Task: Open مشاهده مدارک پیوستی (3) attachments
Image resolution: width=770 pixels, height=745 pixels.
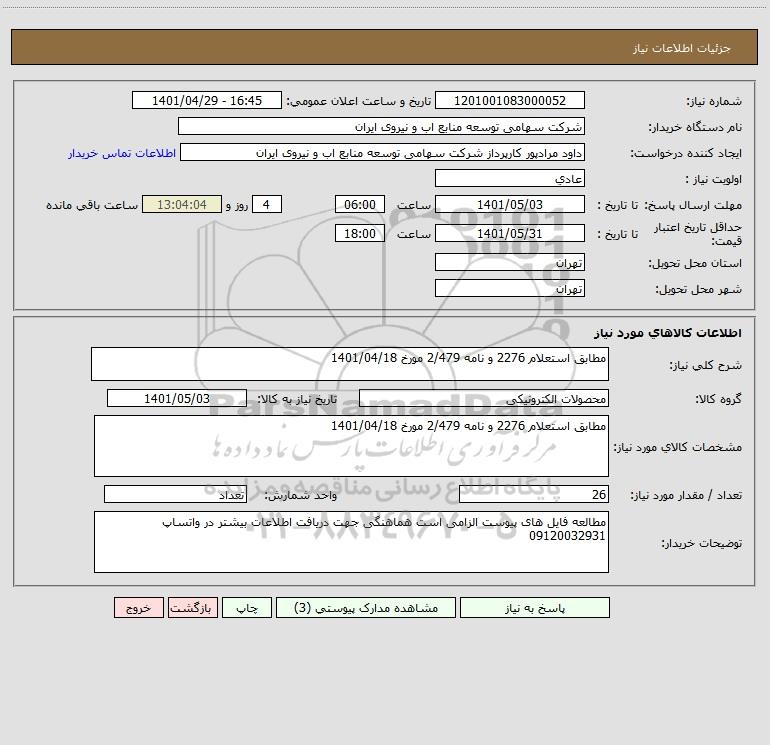Action: click(x=366, y=607)
